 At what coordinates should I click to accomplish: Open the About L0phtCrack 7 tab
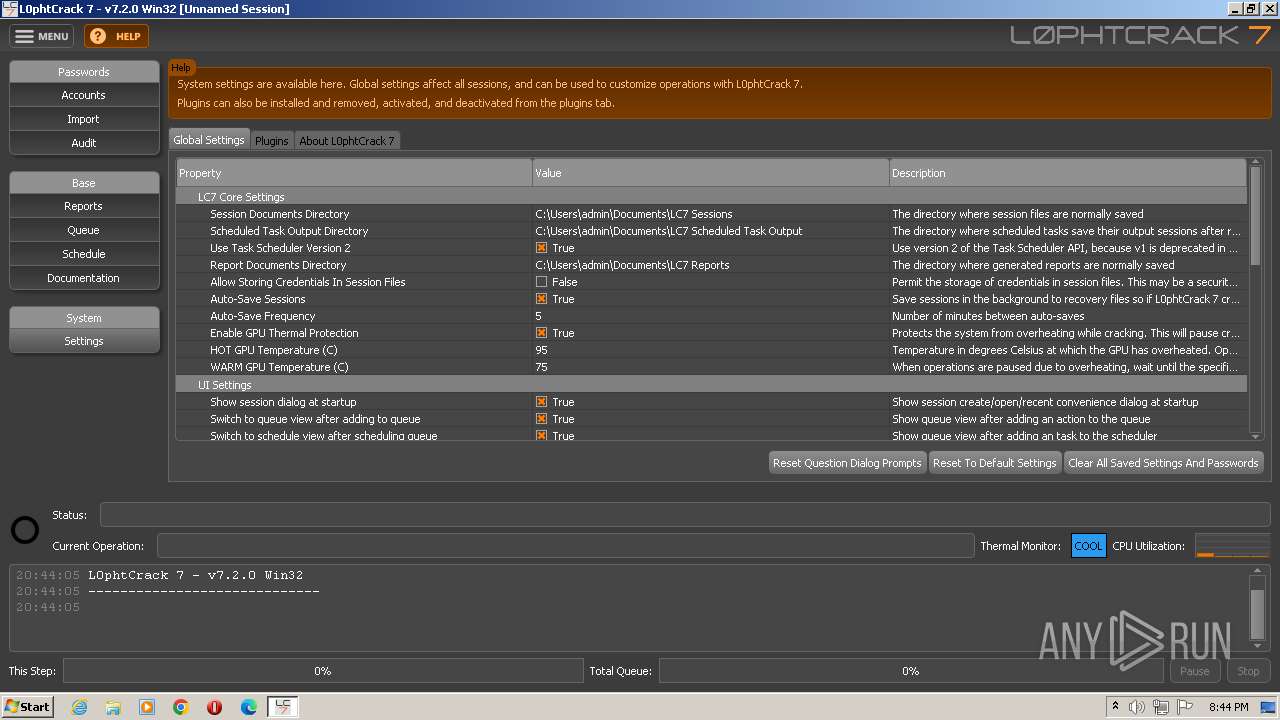pos(347,141)
